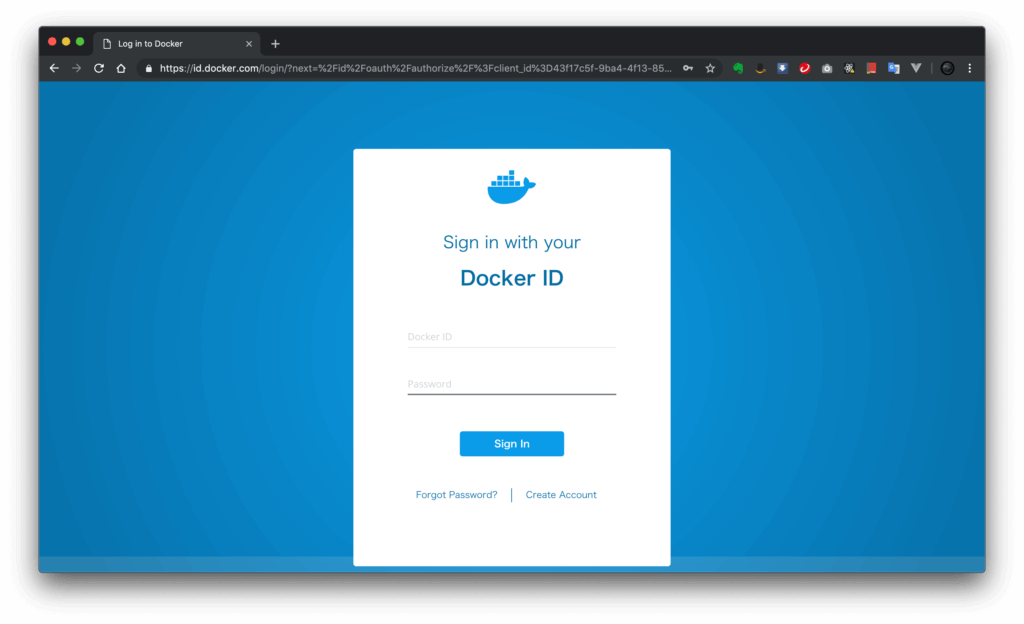Image resolution: width=1024 pixels, height=624 pixels.
Task: Click the Docker whale logo
Action: point(511,187)
